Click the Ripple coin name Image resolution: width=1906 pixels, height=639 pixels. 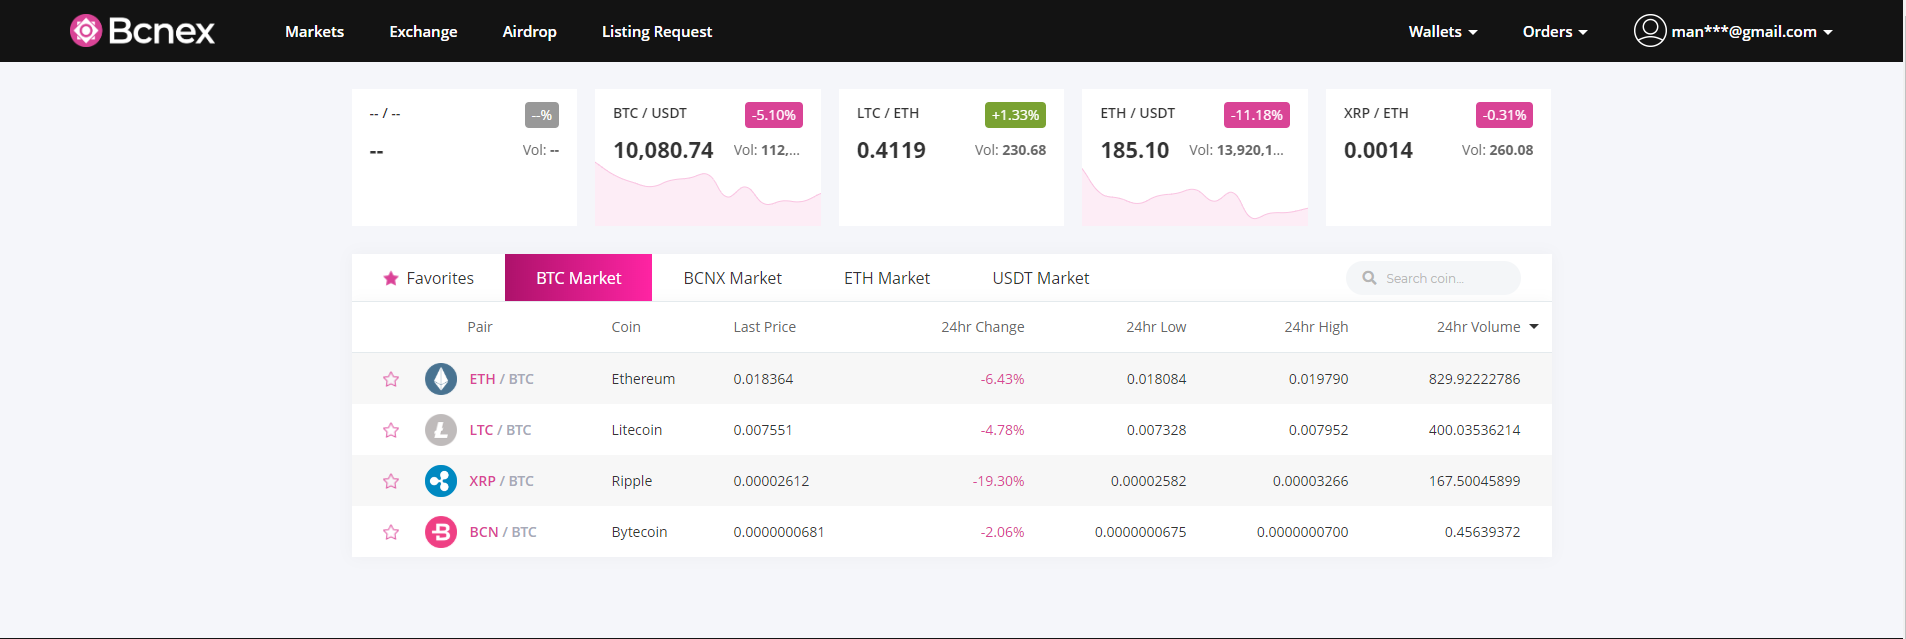632,481
